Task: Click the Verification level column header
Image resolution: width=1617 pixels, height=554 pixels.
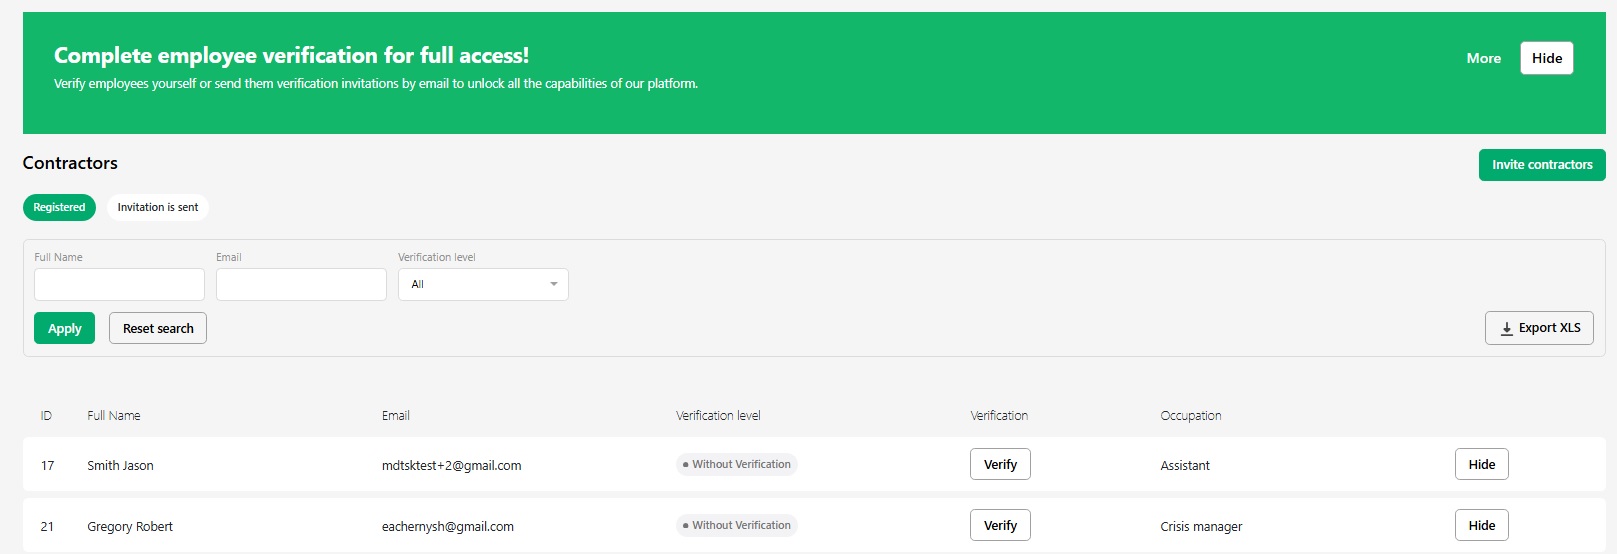Action: tap(718, 415)
